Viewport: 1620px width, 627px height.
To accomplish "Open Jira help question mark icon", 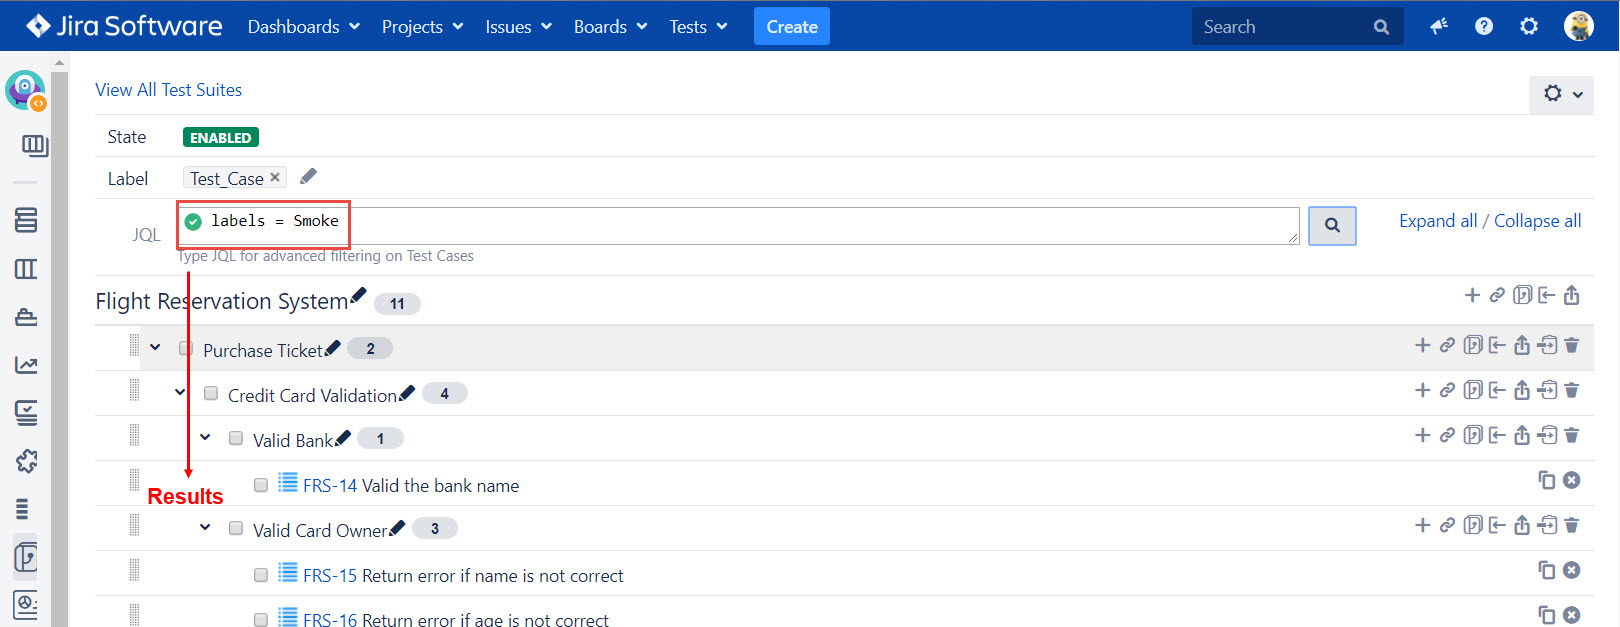I will [x=1484, y=26].
